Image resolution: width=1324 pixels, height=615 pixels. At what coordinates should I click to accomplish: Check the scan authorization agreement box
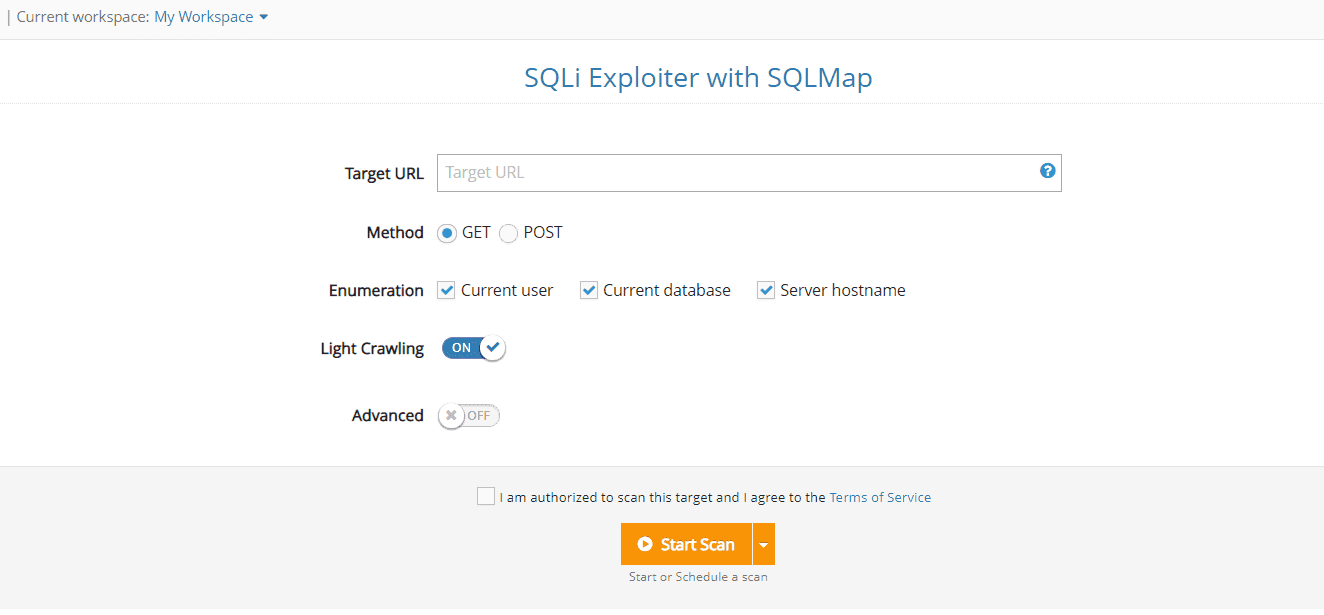pos(486,496)
